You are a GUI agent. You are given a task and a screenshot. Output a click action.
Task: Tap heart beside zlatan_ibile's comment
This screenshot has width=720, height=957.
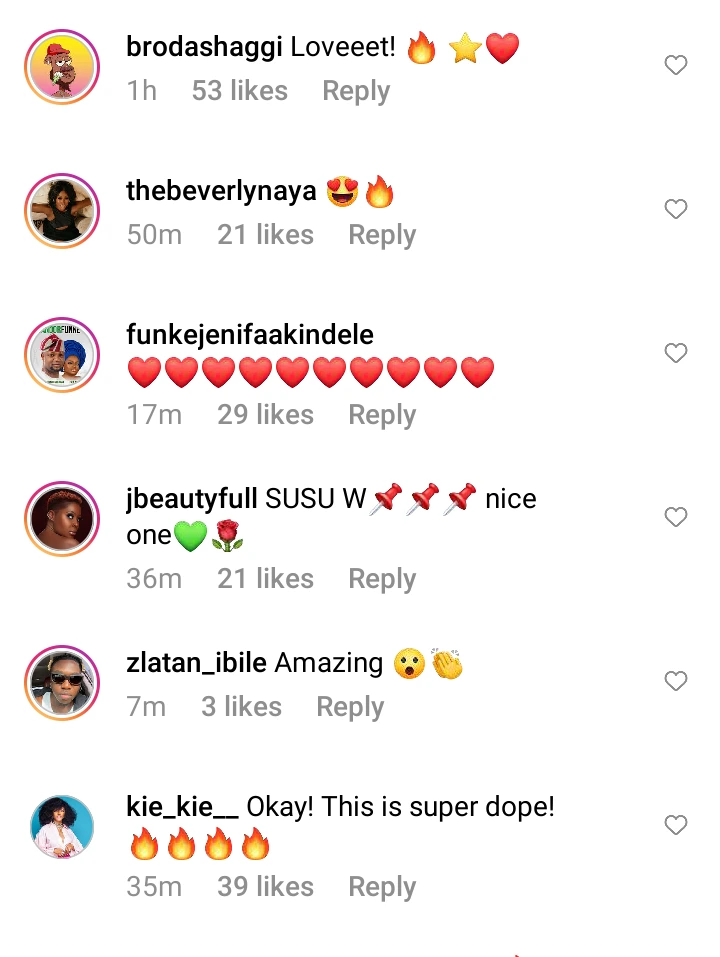676,681
